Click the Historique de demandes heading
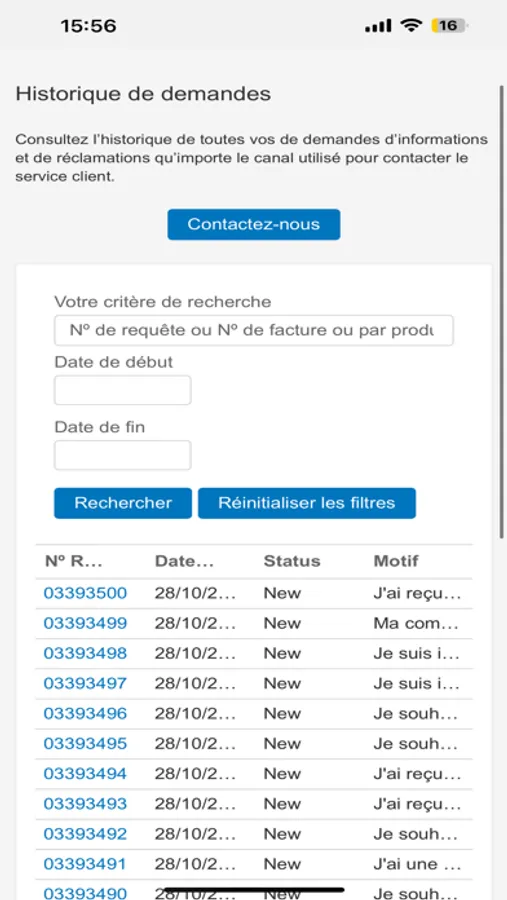 [x=143, y=94]
